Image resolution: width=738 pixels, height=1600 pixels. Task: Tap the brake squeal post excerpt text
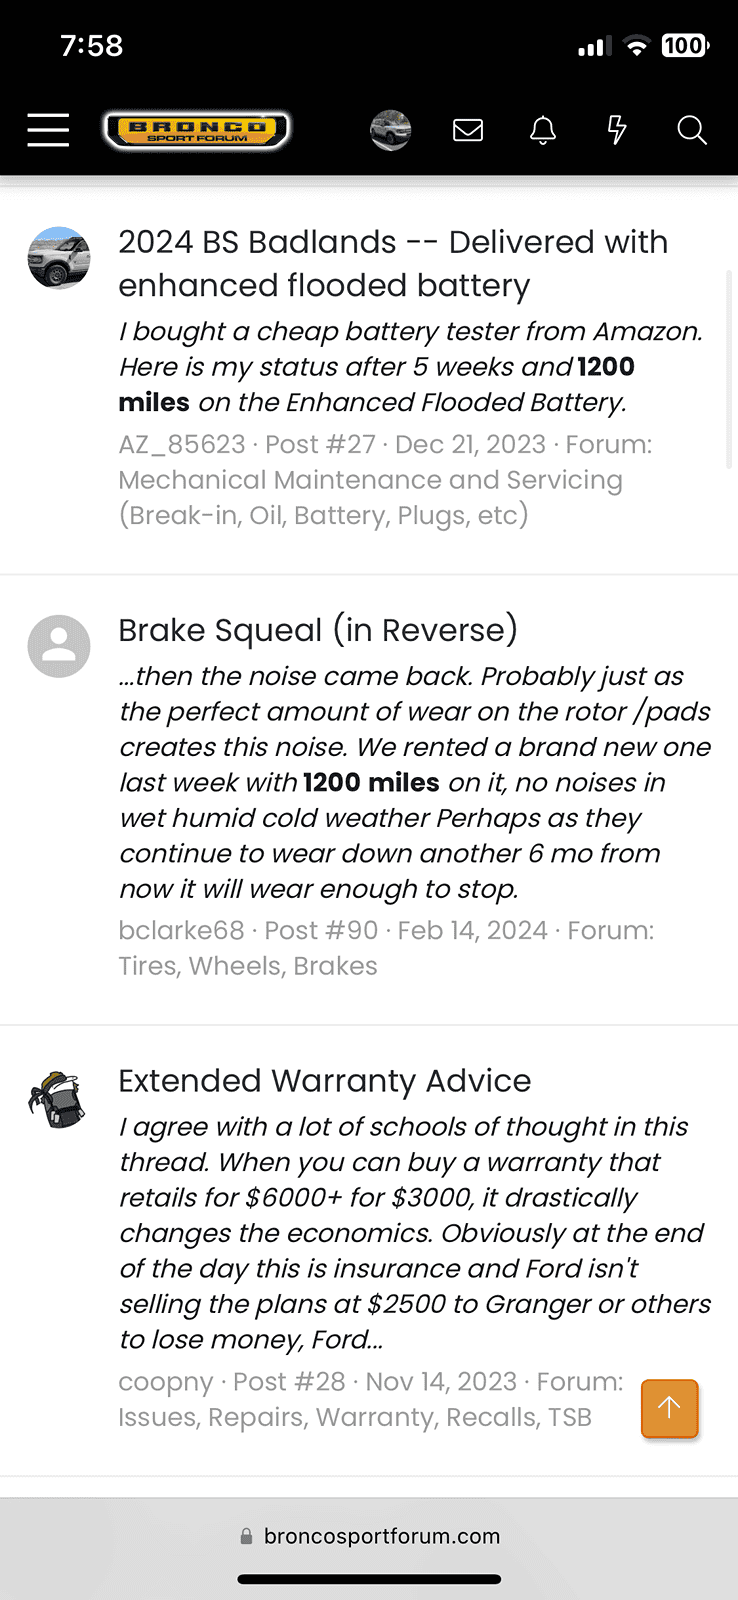[414, 782]
